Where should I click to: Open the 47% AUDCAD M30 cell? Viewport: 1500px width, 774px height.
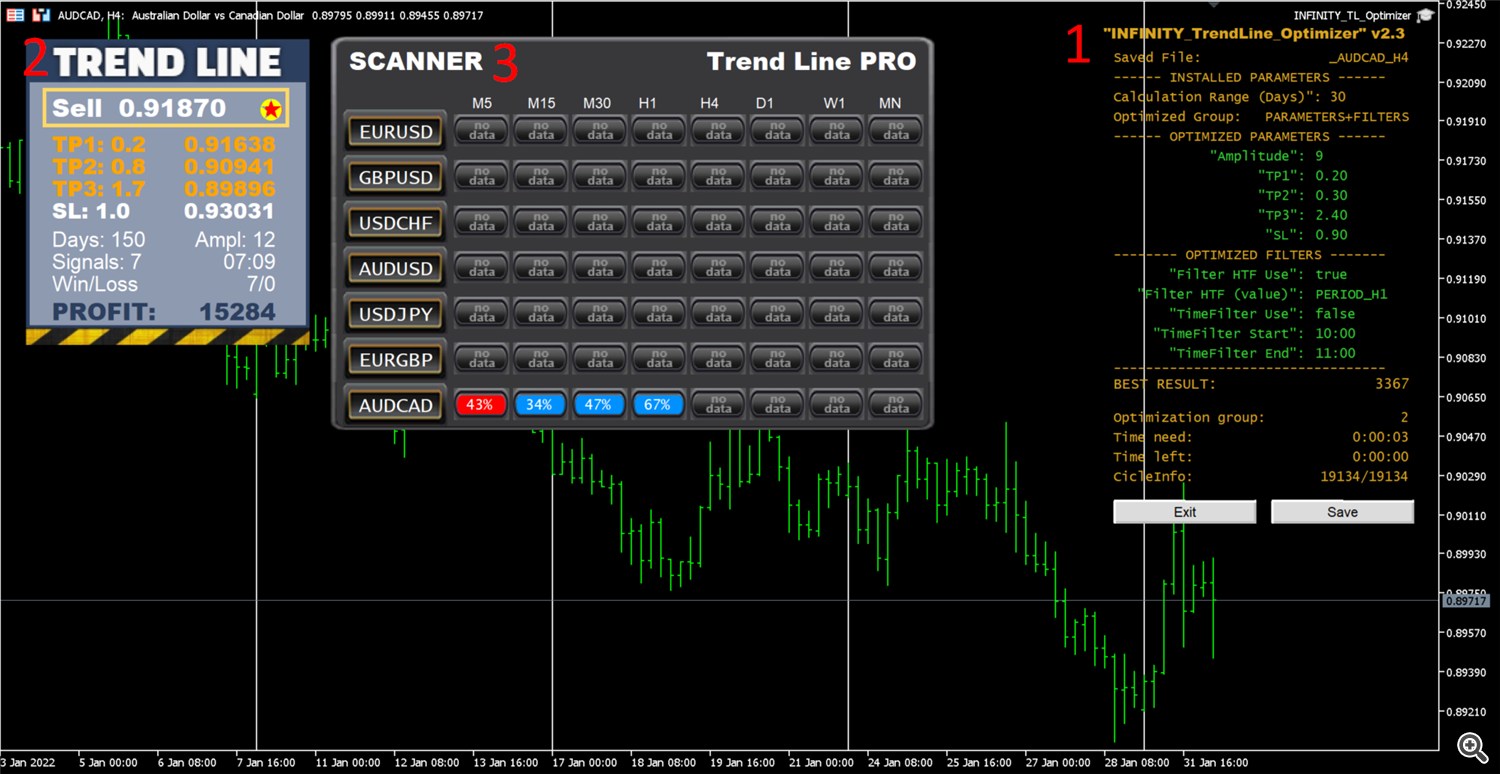pos(599,405)
